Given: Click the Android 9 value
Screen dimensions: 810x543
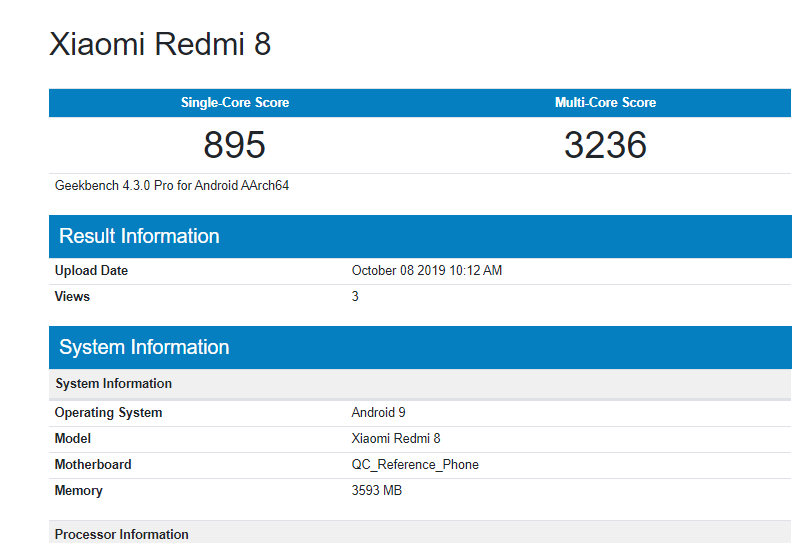Looking at the screenshot, I should pos(378,413).
